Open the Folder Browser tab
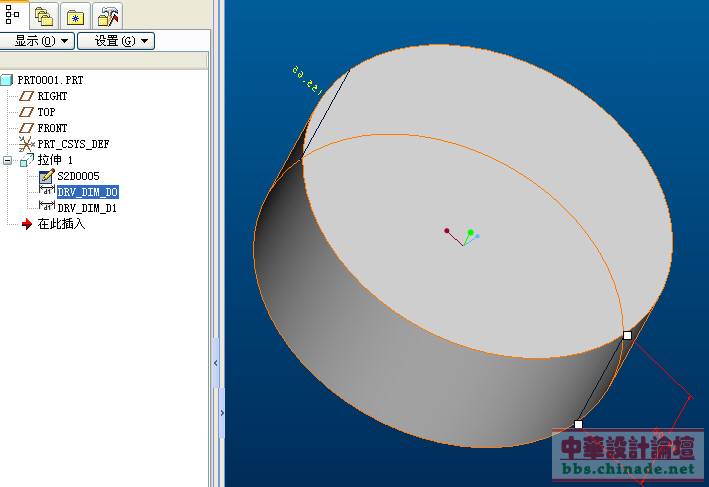The width and height of the screenshot is (709, 487). tap(43, 15)
